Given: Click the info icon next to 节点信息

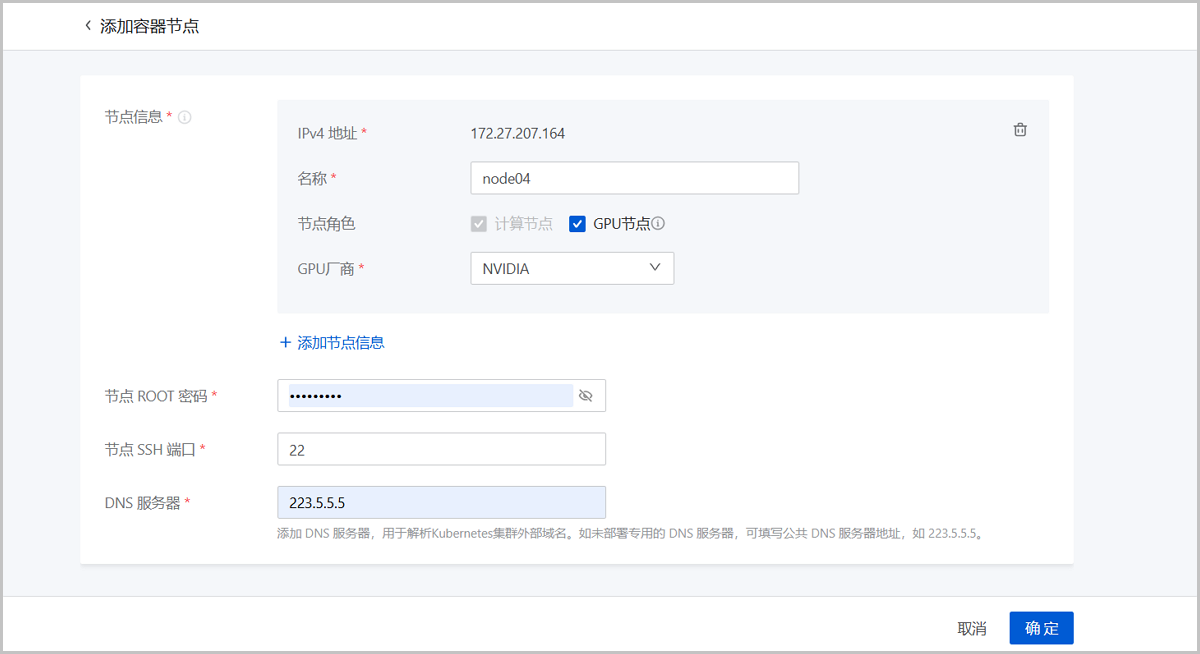Looking at the screenshot, I should pyautogui.click(x=185, y=117).
